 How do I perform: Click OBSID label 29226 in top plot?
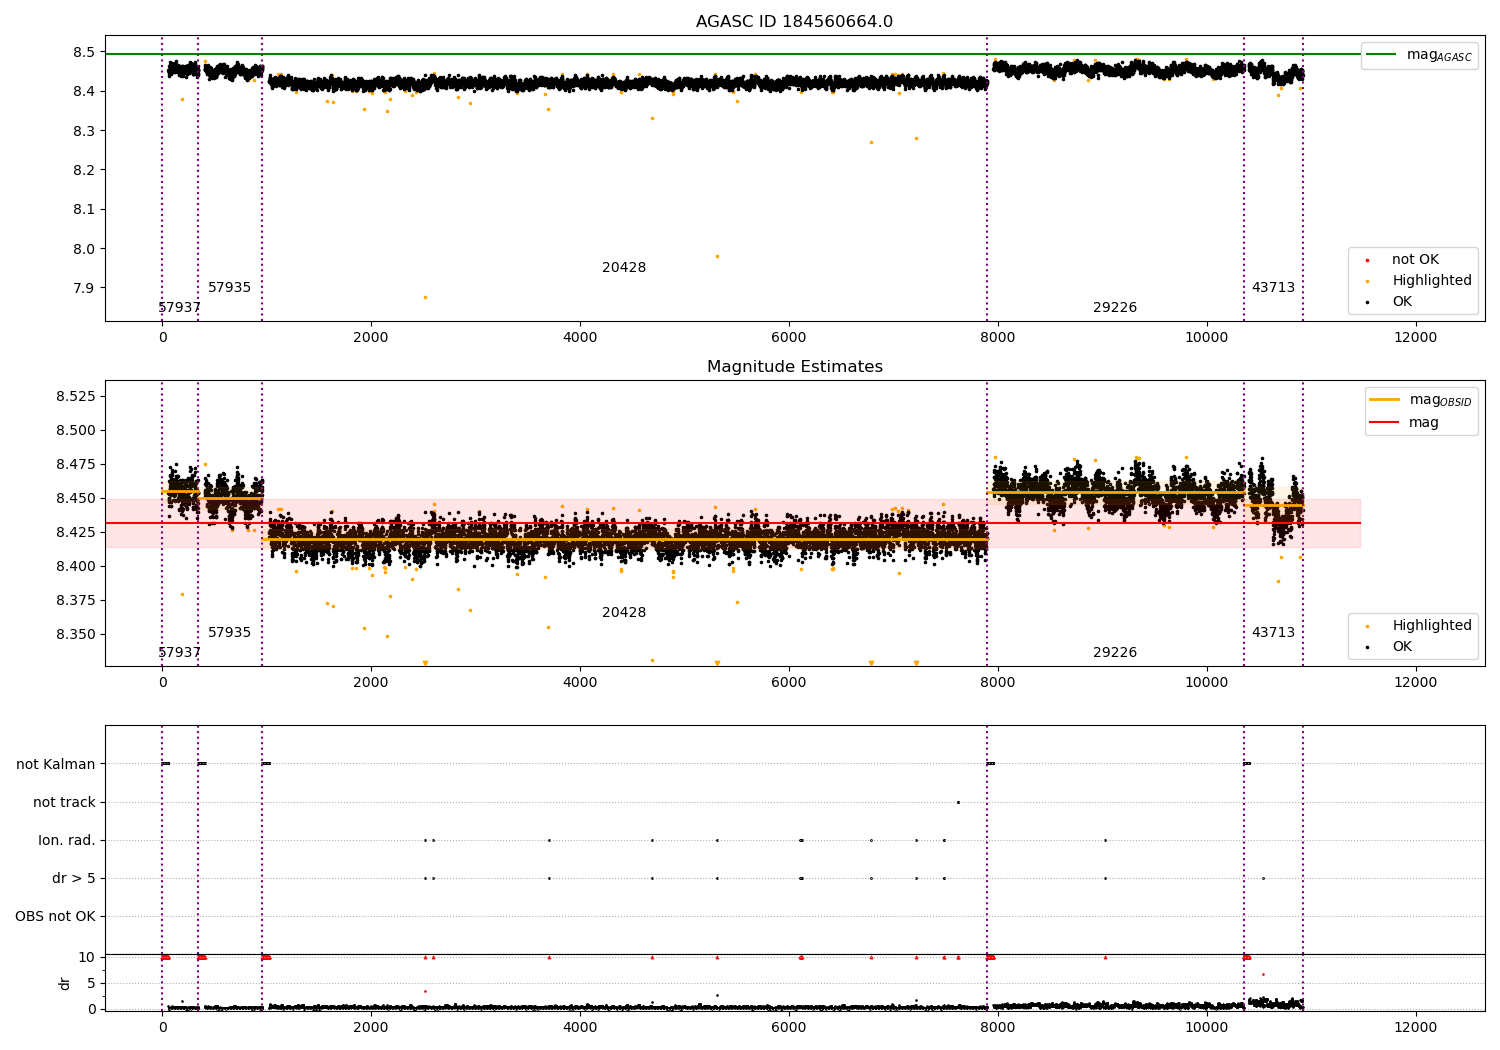[x=1115, y=308]
